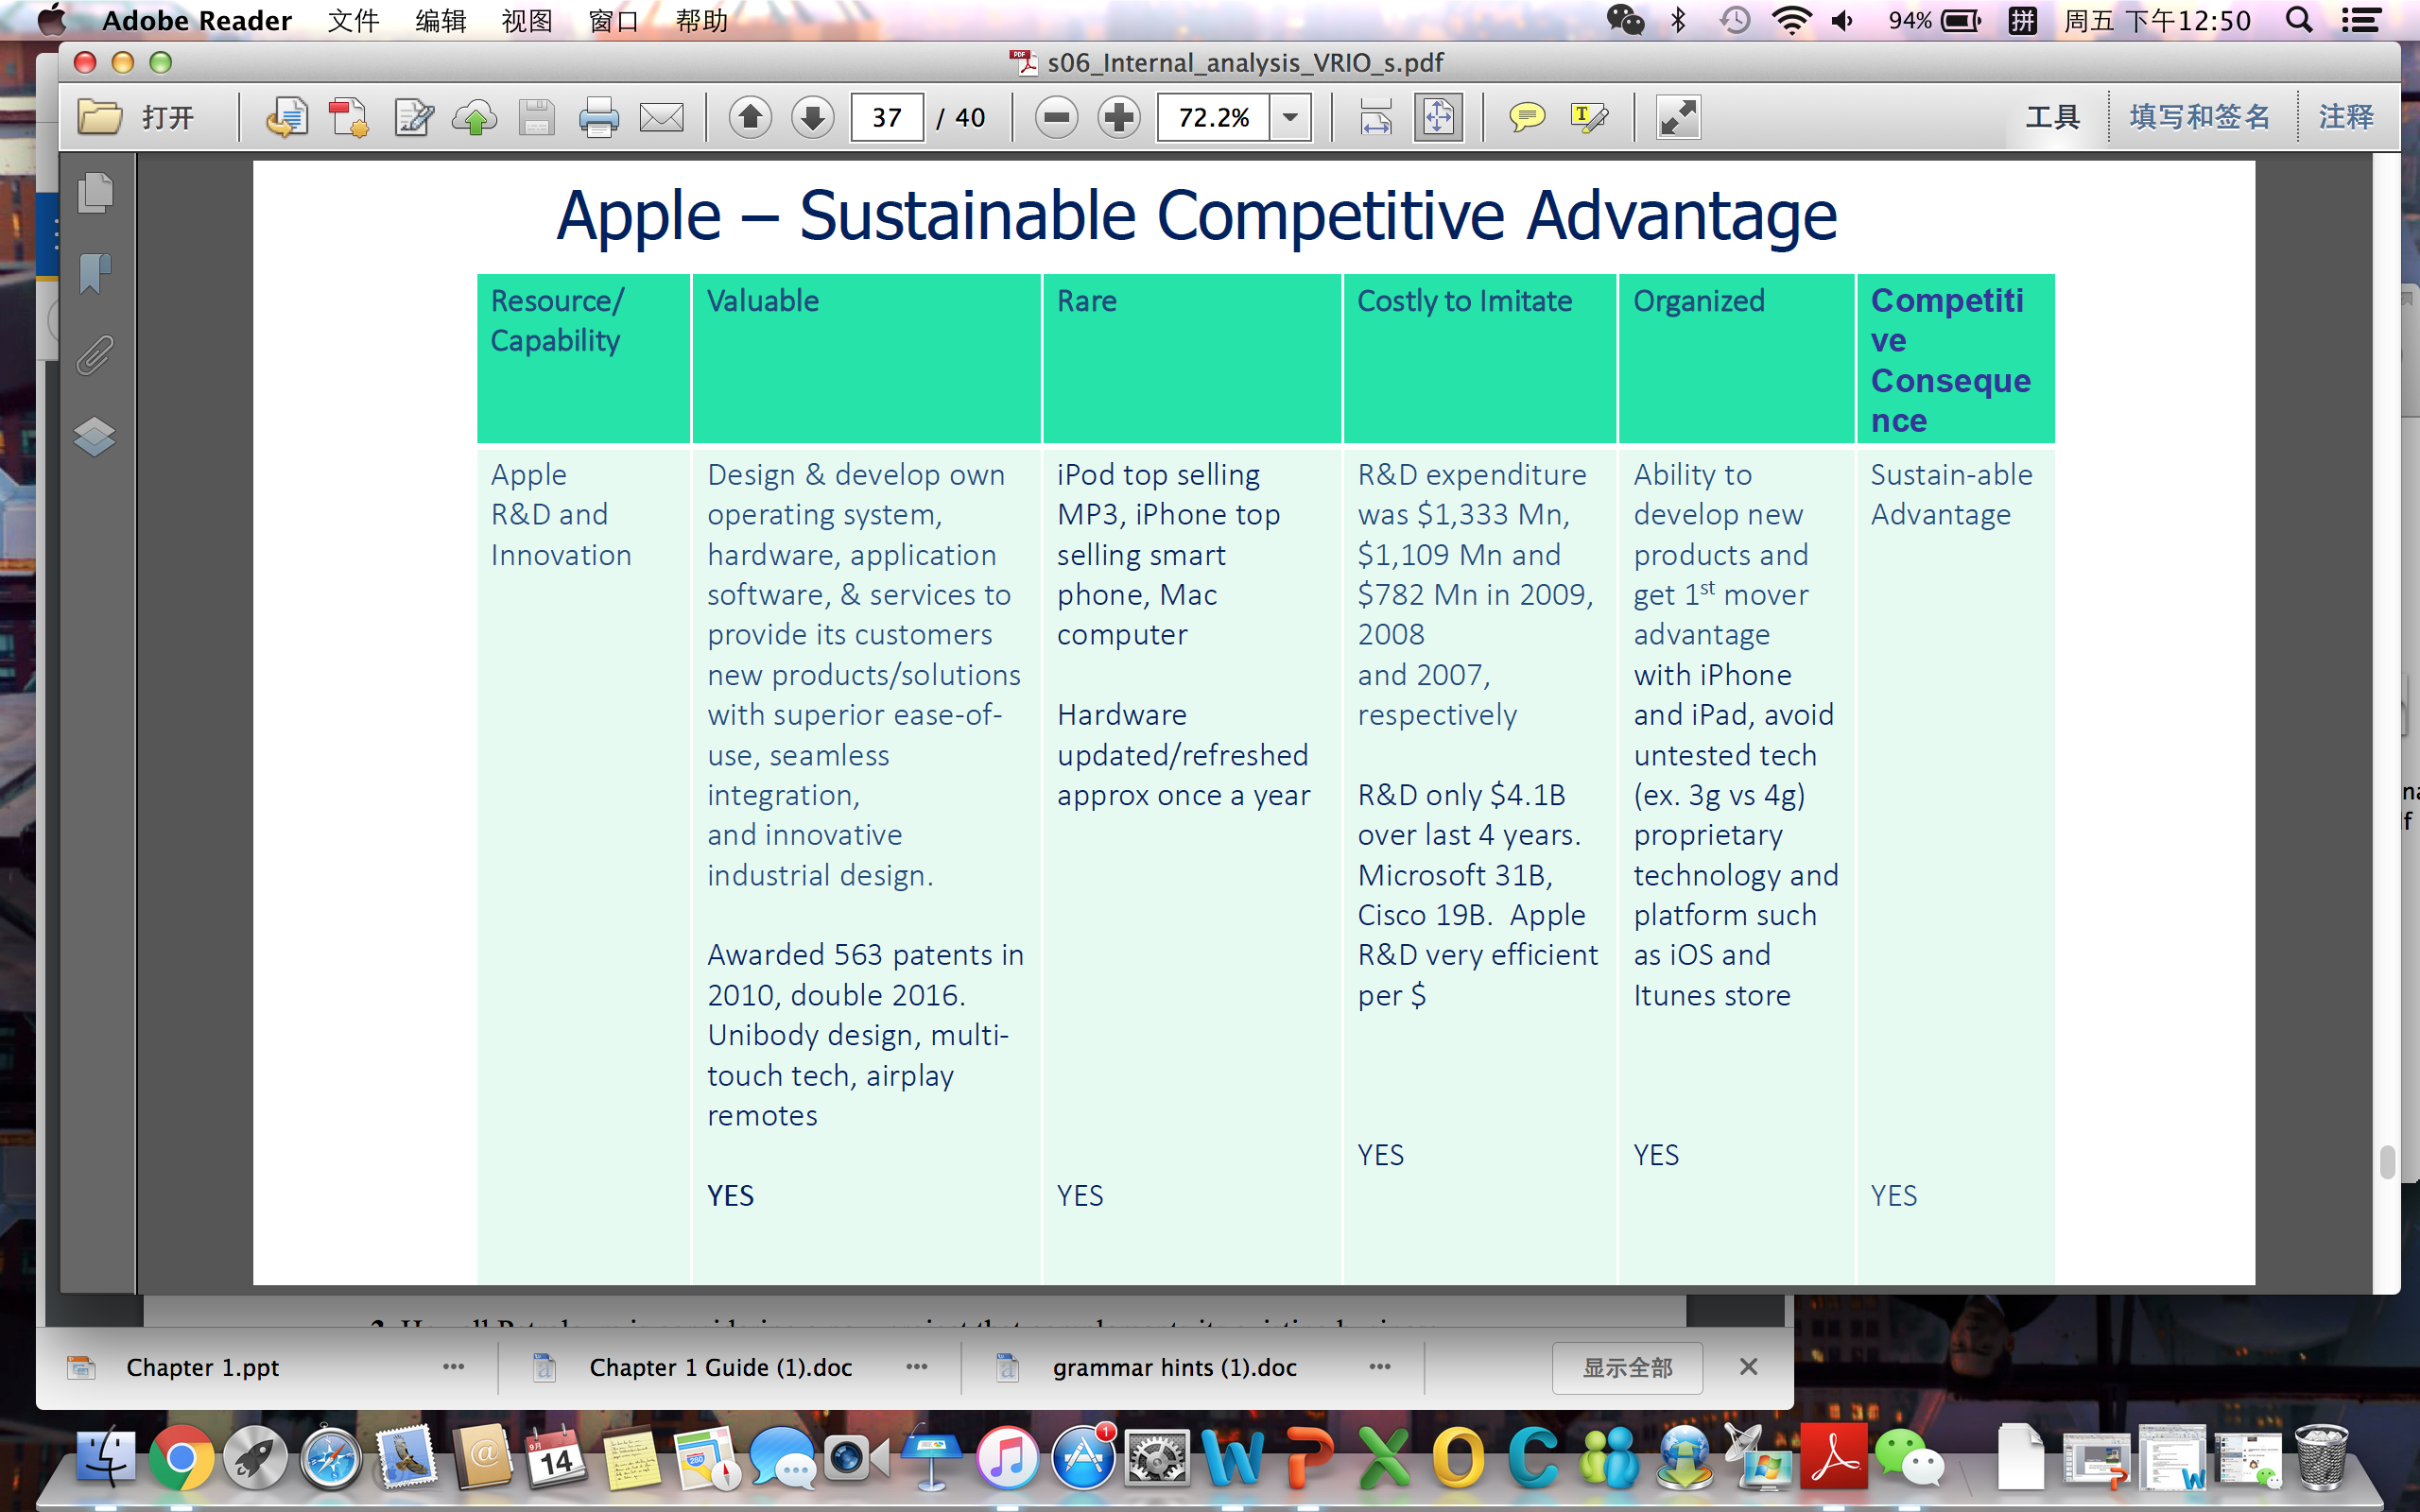
Task: Open iTunes from the Dock
Action: point(1007,1459)
